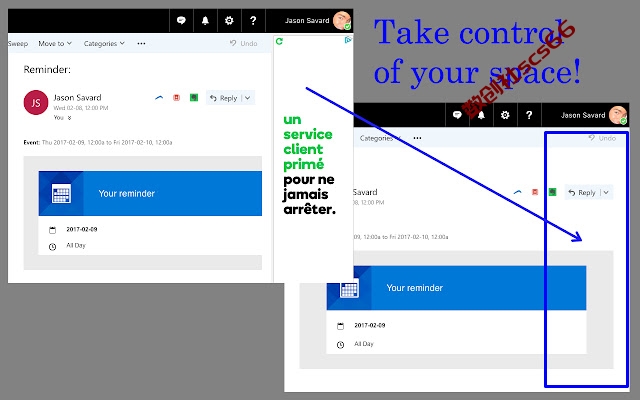Screen dimensions: 640x400
Task: Open Reply options arrow in ad-free window
Action: [x=606, y=193]
